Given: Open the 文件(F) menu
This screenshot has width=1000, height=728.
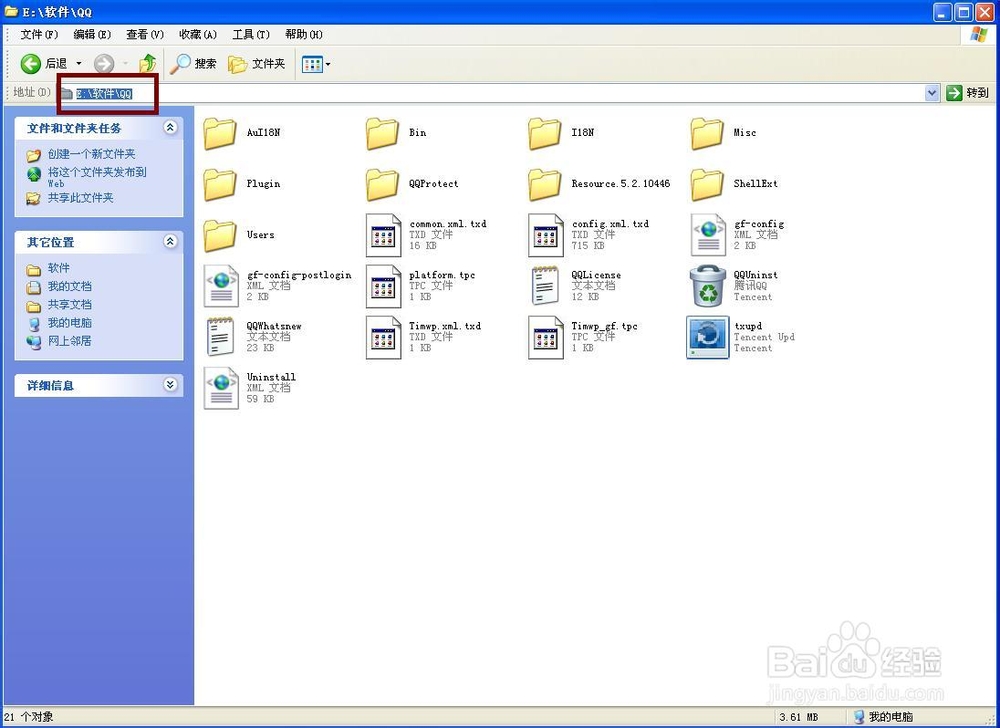Looking at the screenshot, I should (x=39, y=34).
